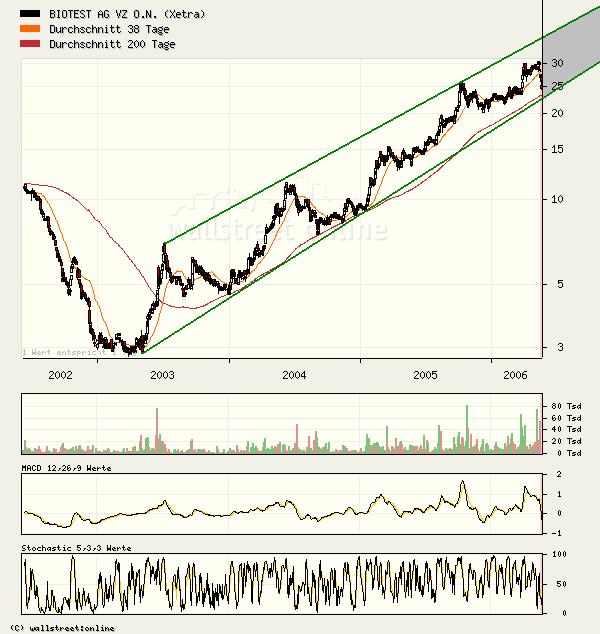Click the Durchschnitt 200 Tage legend label

101,44
